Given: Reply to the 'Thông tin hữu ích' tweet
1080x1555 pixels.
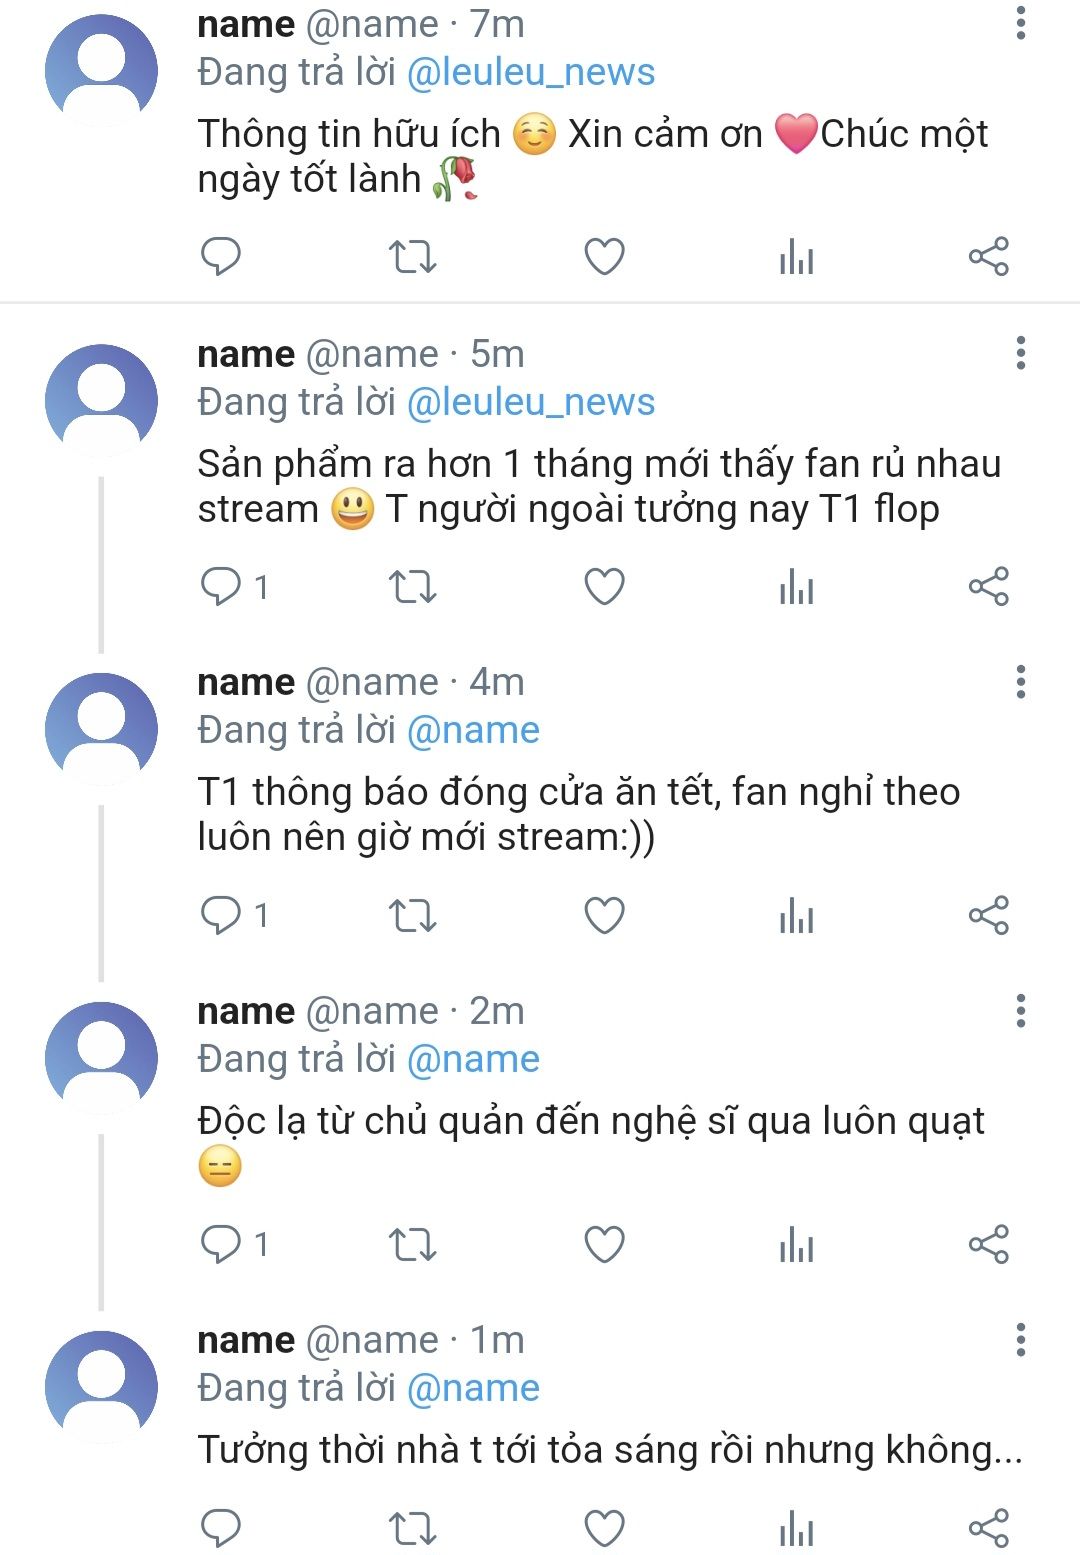Looking at the screenshot, I should coord(221,257).
